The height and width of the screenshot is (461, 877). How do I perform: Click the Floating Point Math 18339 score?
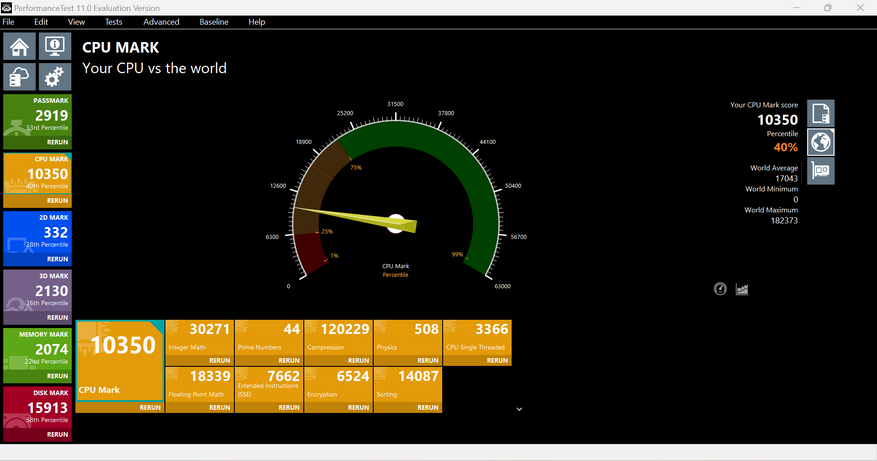(x=210, y=376)
